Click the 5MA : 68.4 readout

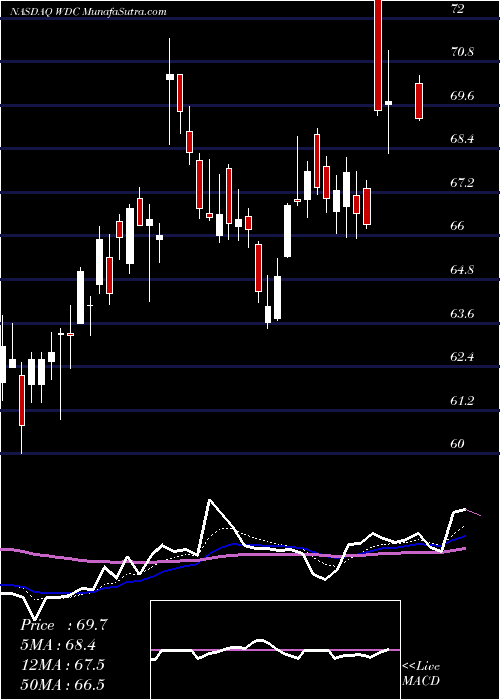(x=58, y=645)
